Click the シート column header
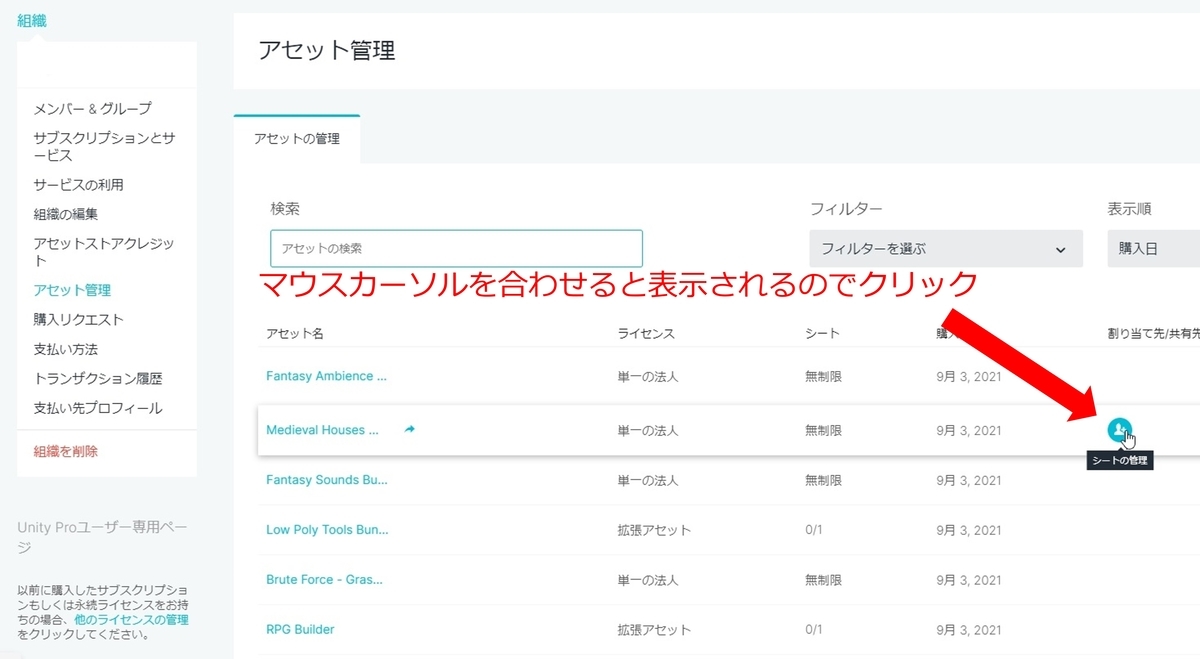1200x659 pixels. click(x=822, y=333)
